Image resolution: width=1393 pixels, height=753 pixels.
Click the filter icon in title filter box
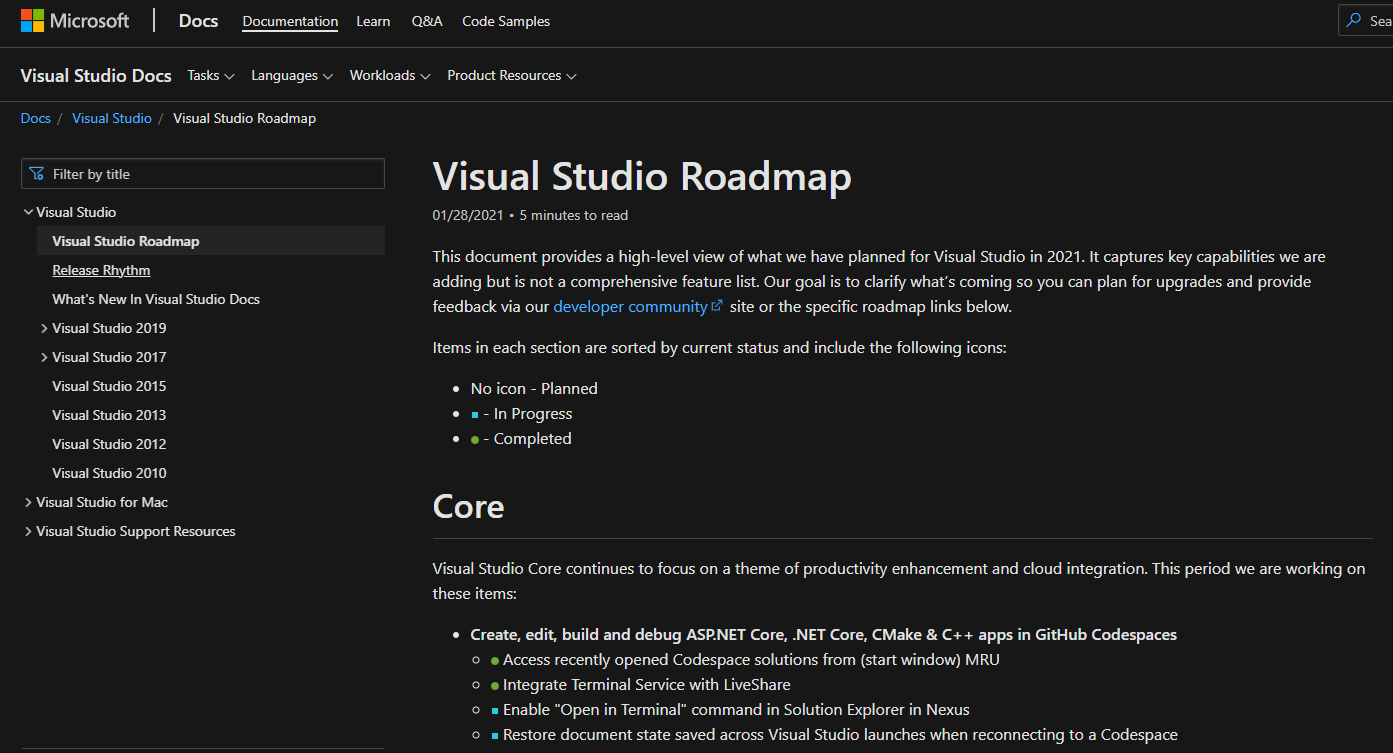click(37, 173)
